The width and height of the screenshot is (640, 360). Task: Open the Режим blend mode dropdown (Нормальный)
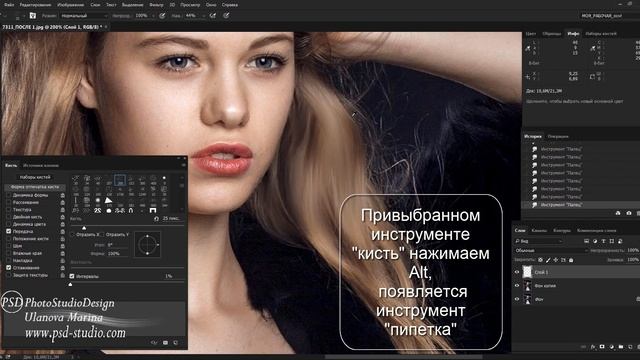click(x=84, y=16)
